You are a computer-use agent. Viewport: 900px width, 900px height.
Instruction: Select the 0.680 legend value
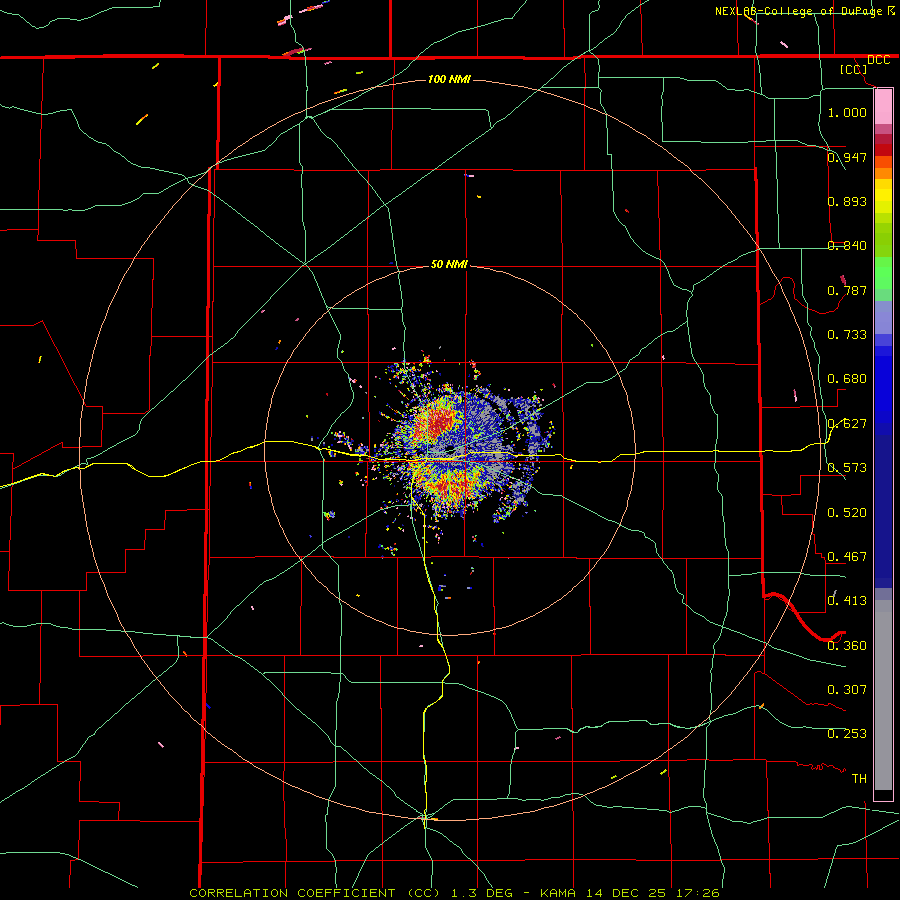847,379
